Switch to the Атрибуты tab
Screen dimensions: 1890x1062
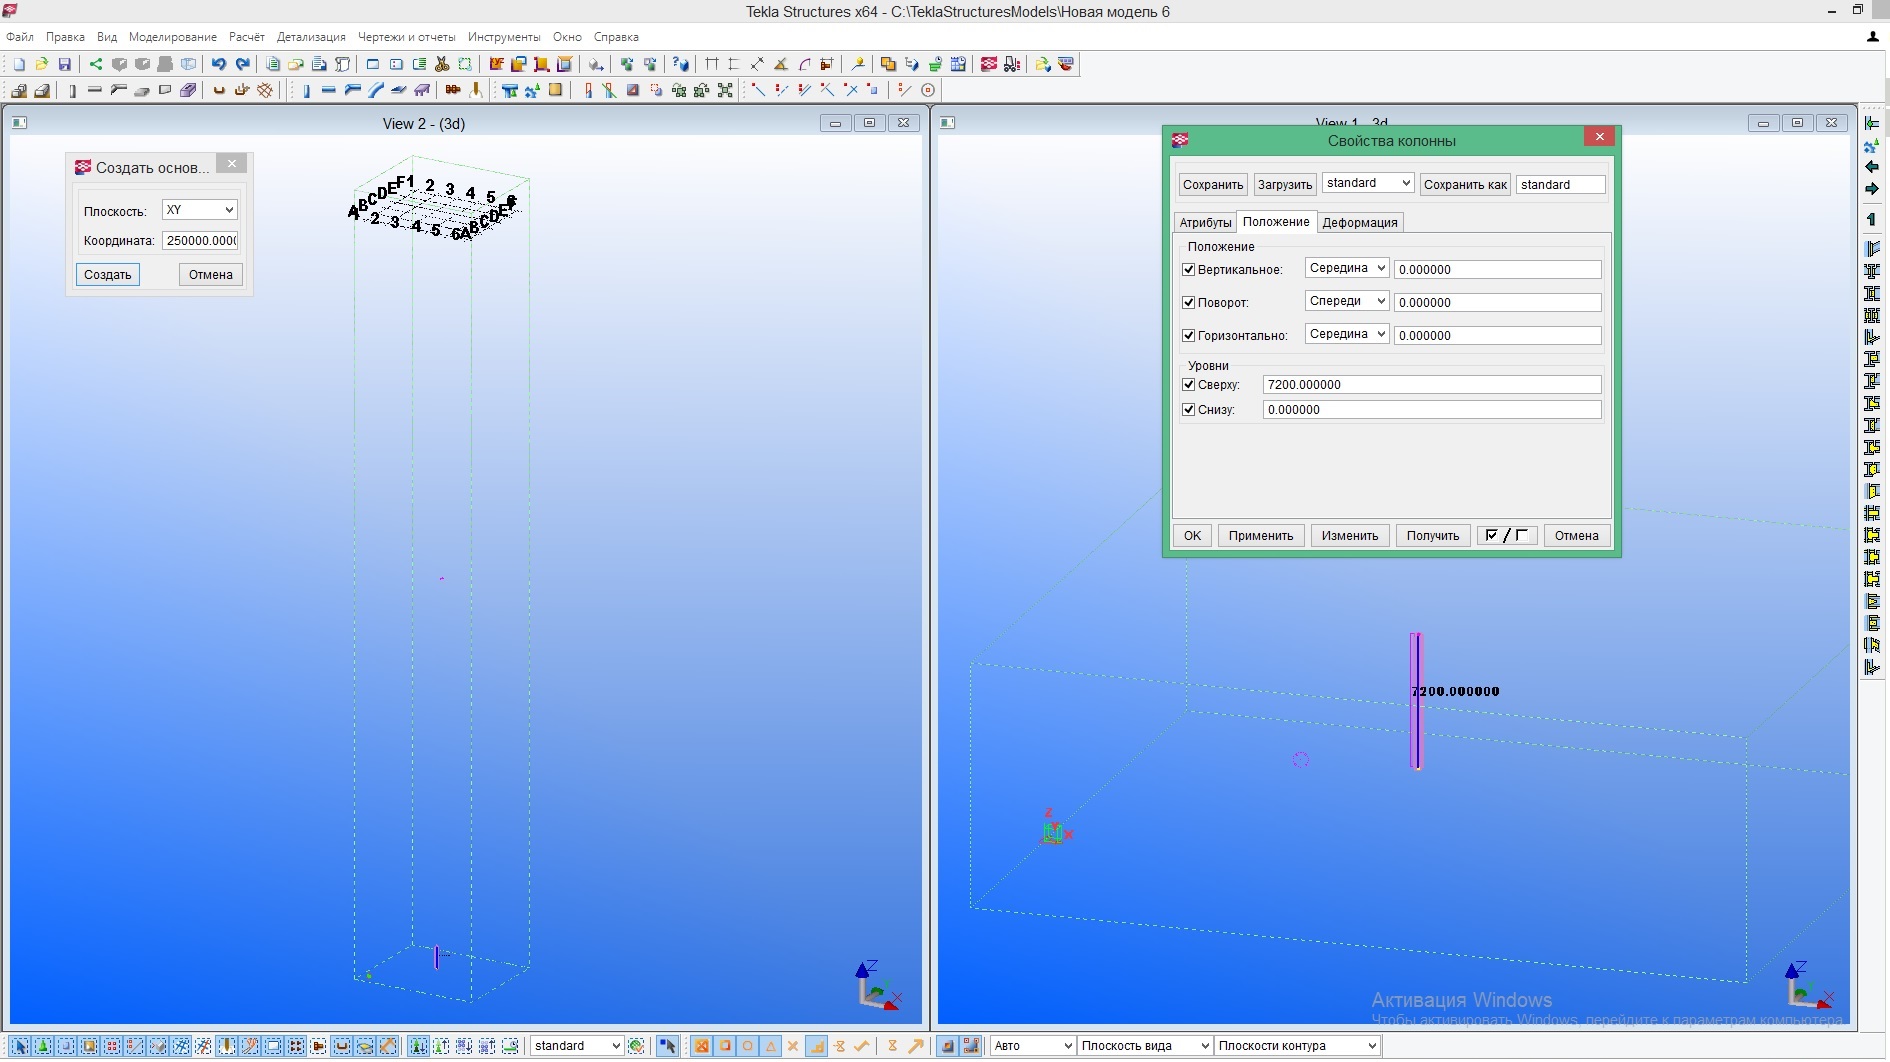point(1205,222)
